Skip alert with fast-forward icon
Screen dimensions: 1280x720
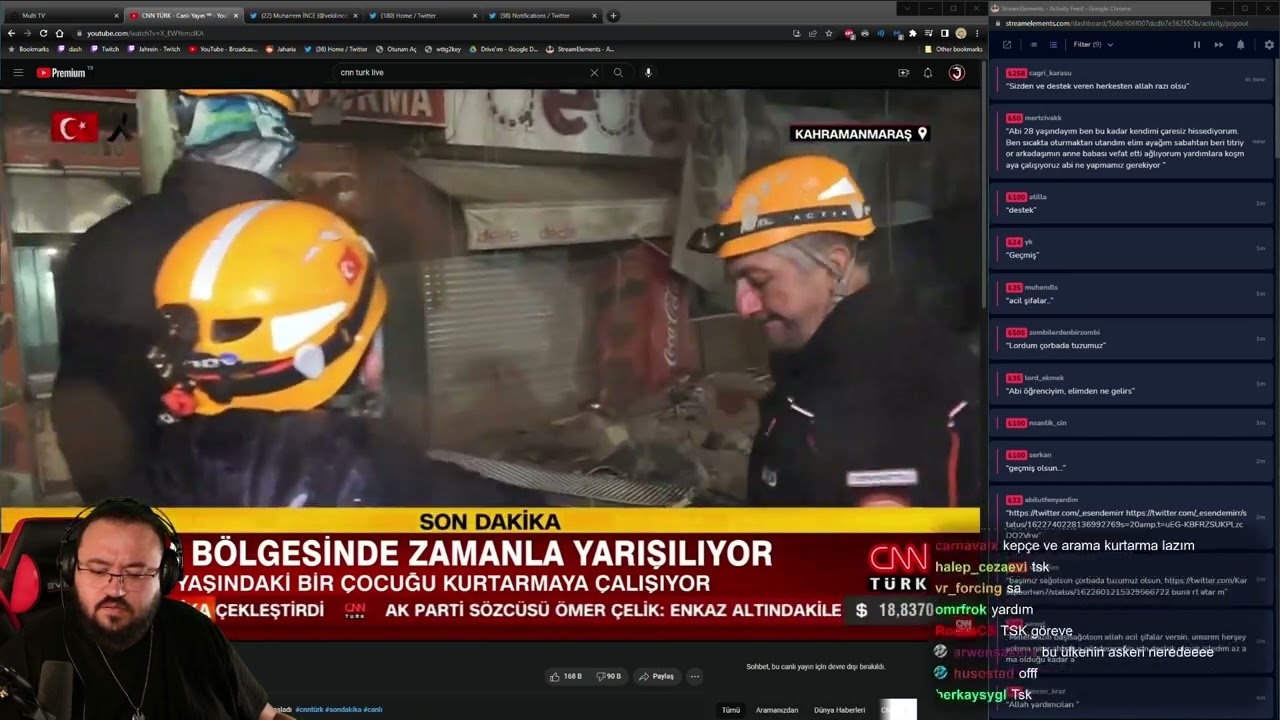[x=1219, y=45]
